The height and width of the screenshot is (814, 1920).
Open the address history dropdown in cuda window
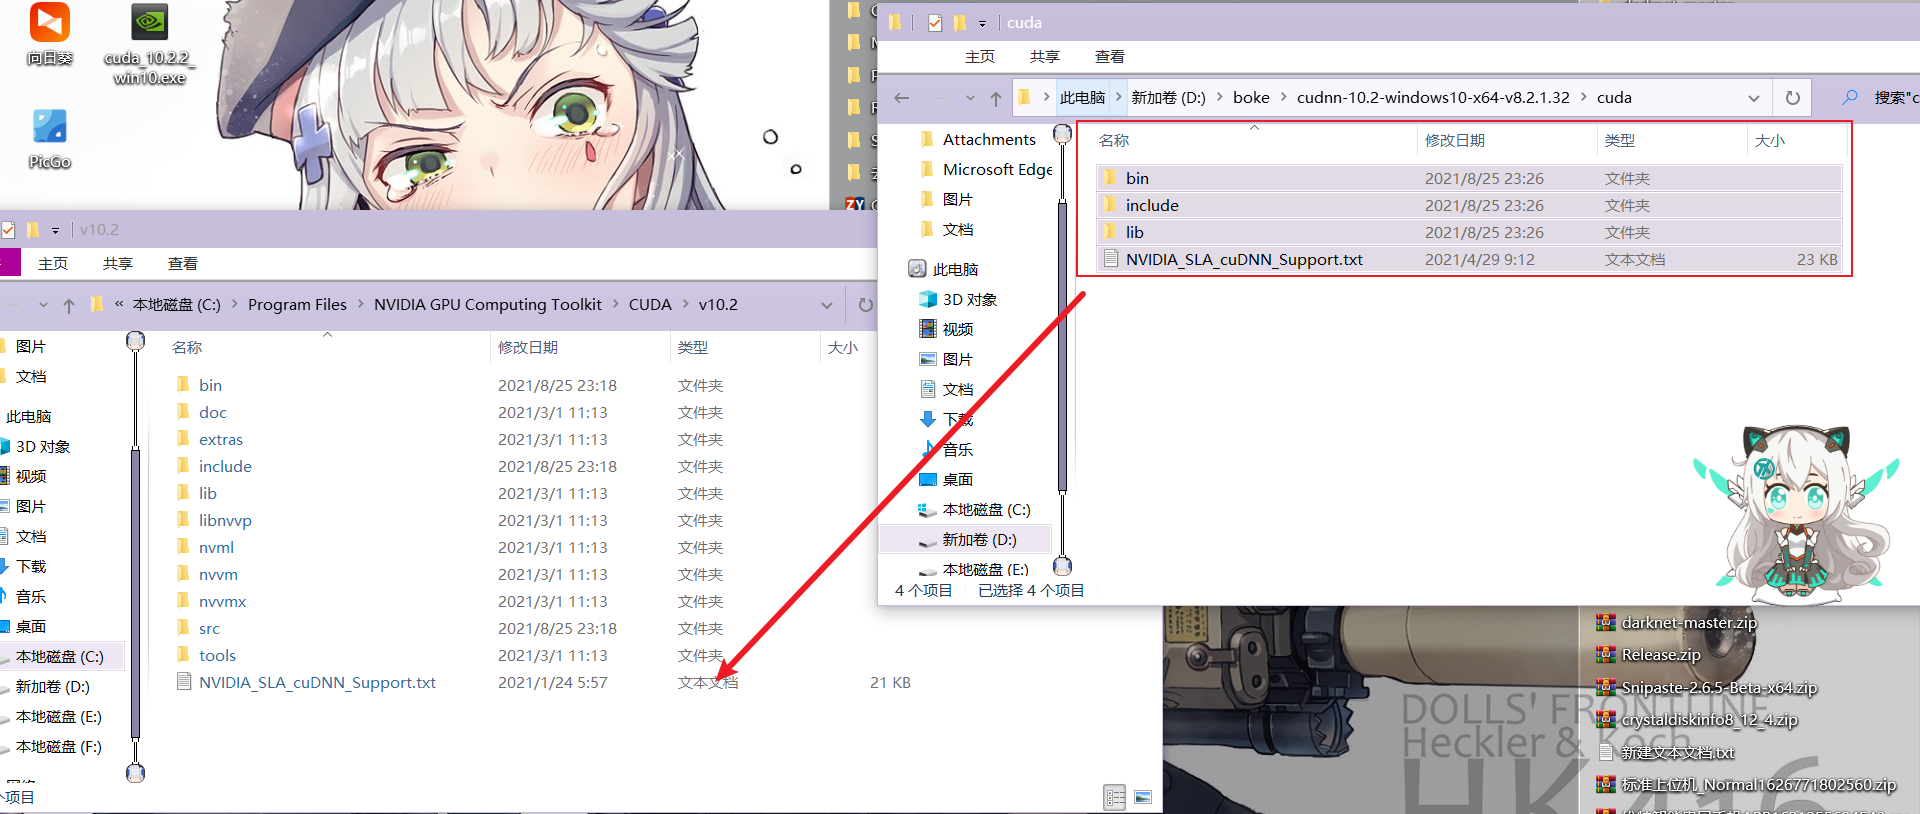[x=1754, y=98]
